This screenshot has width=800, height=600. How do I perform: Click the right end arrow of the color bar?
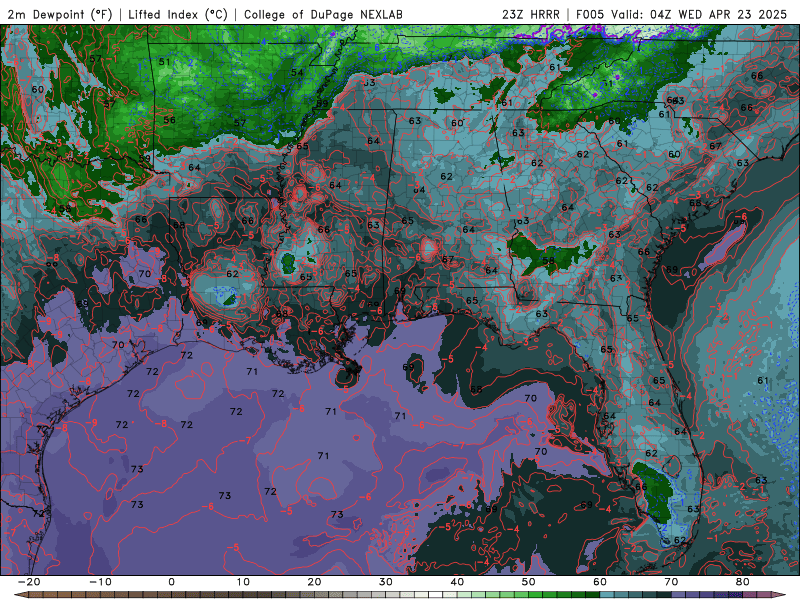(x=781, y=595)
